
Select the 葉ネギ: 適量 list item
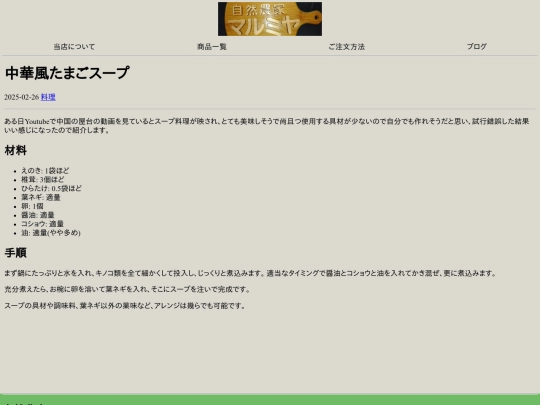[41, 197]
